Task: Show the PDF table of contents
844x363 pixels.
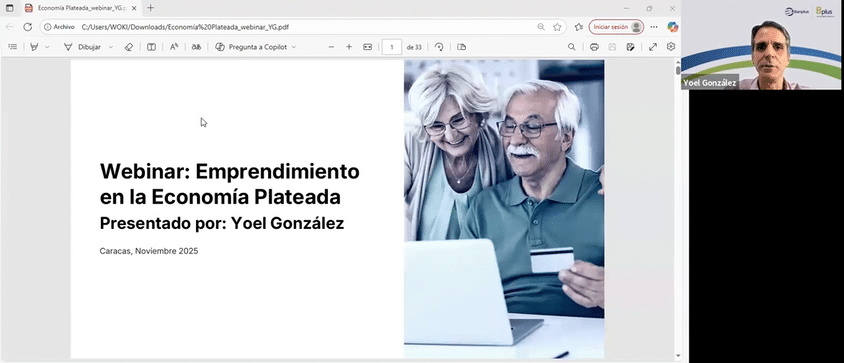Action: coord(12,47)
